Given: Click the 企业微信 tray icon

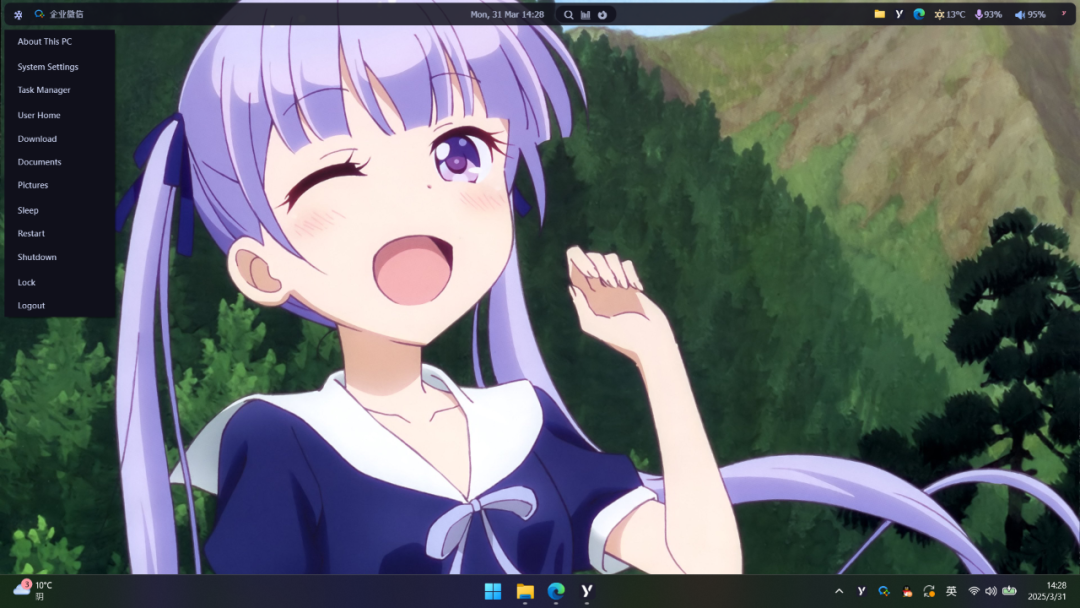Looking at the screenshot, I should click(884, 591).
